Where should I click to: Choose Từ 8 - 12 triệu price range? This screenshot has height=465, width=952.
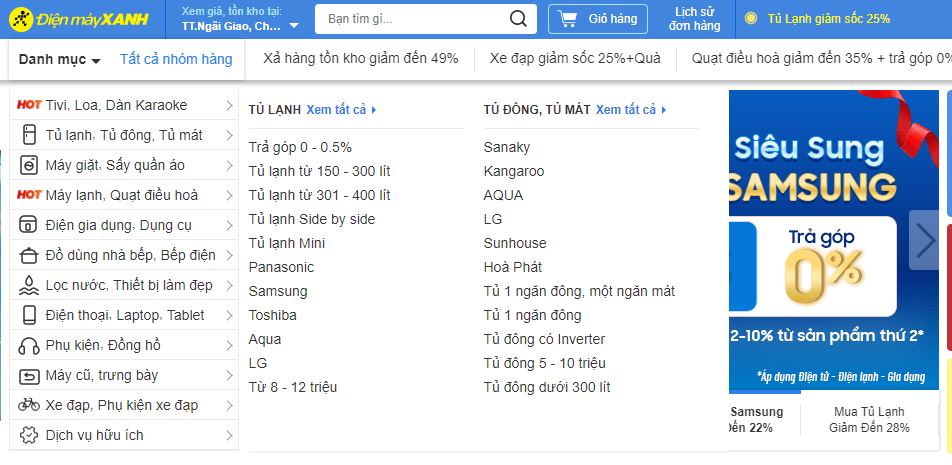click(293, 387)
